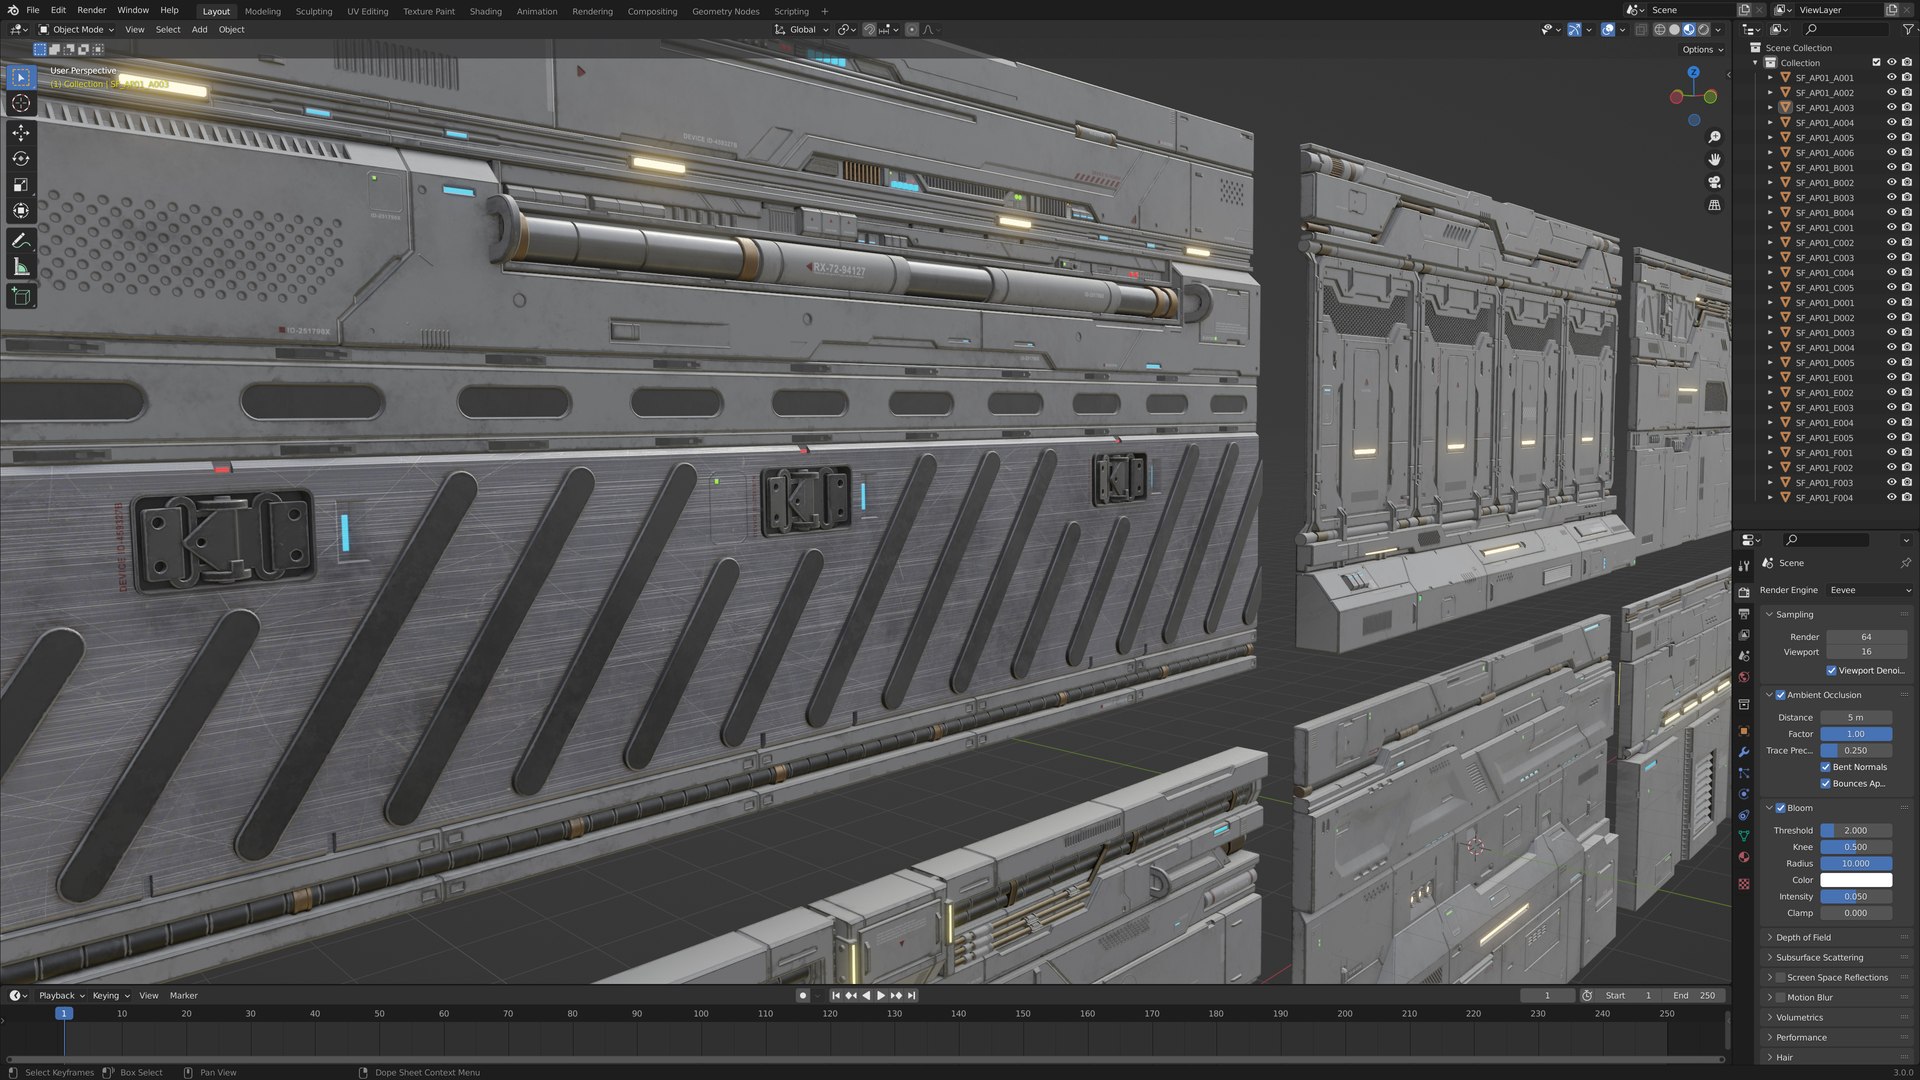Click the Bloom Color swatch
1920x1080 pixels.
tap(1855, 880)
